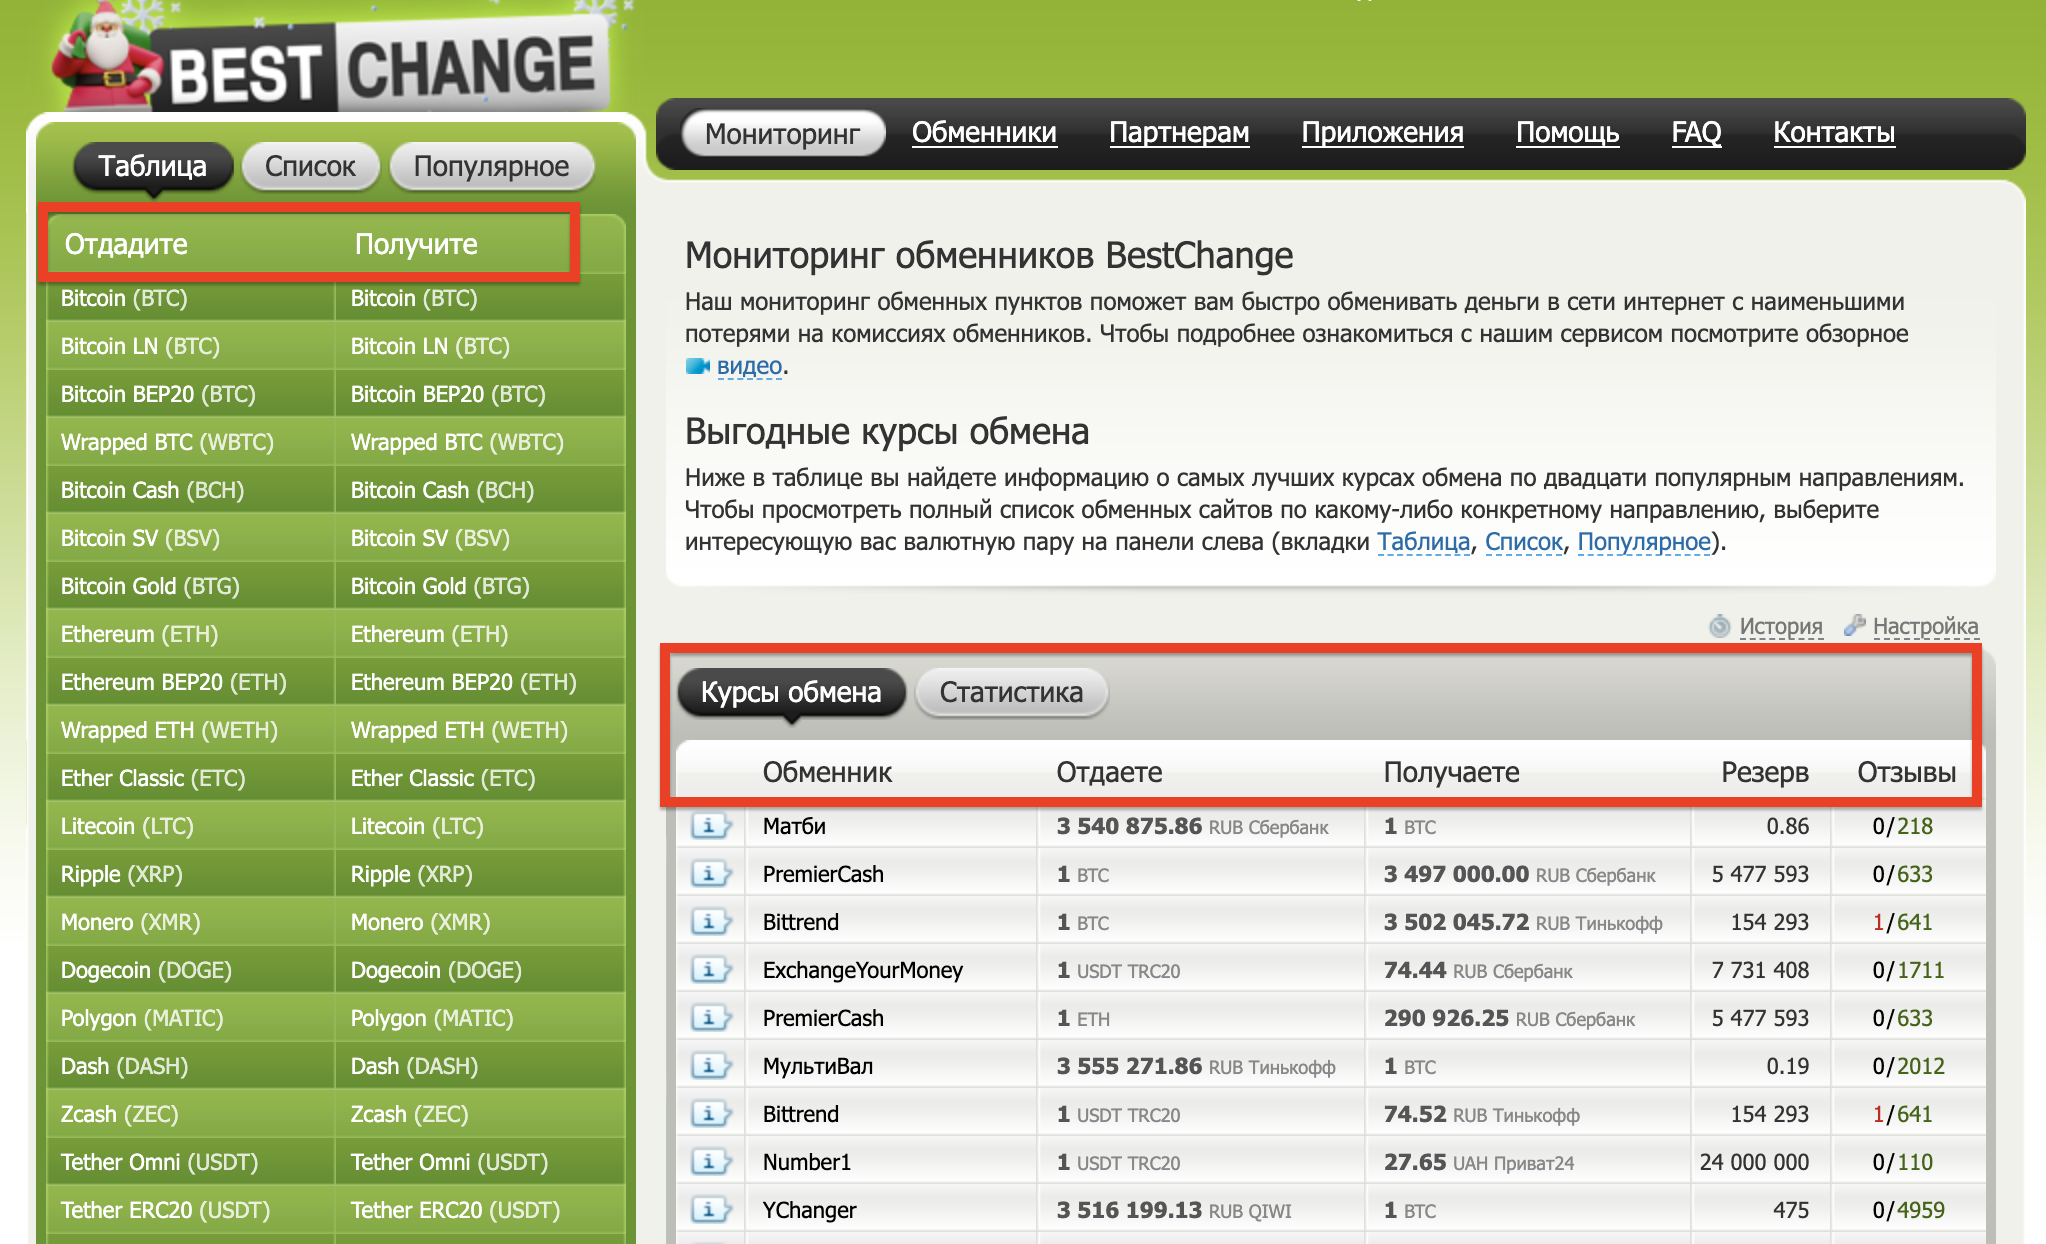
Task: Click the Number1 exchanger name
Action: tap(806, 1162)
